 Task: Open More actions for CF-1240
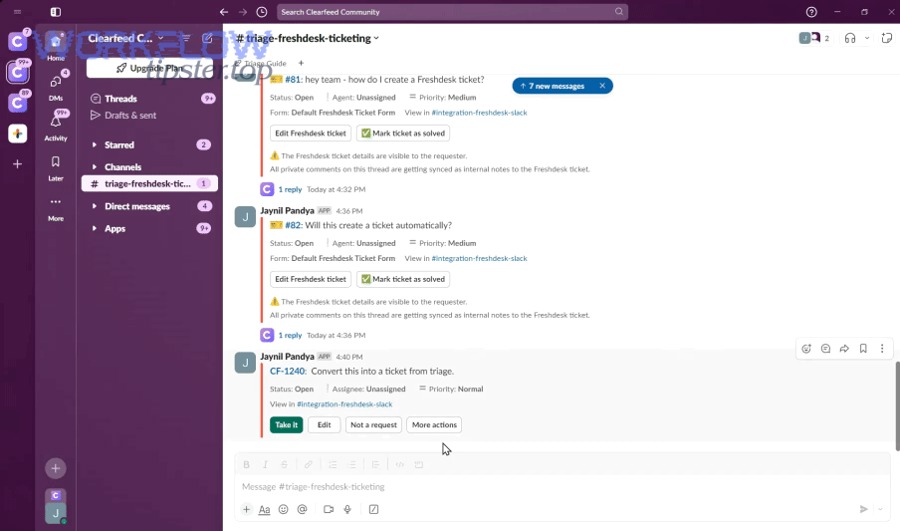435,425
